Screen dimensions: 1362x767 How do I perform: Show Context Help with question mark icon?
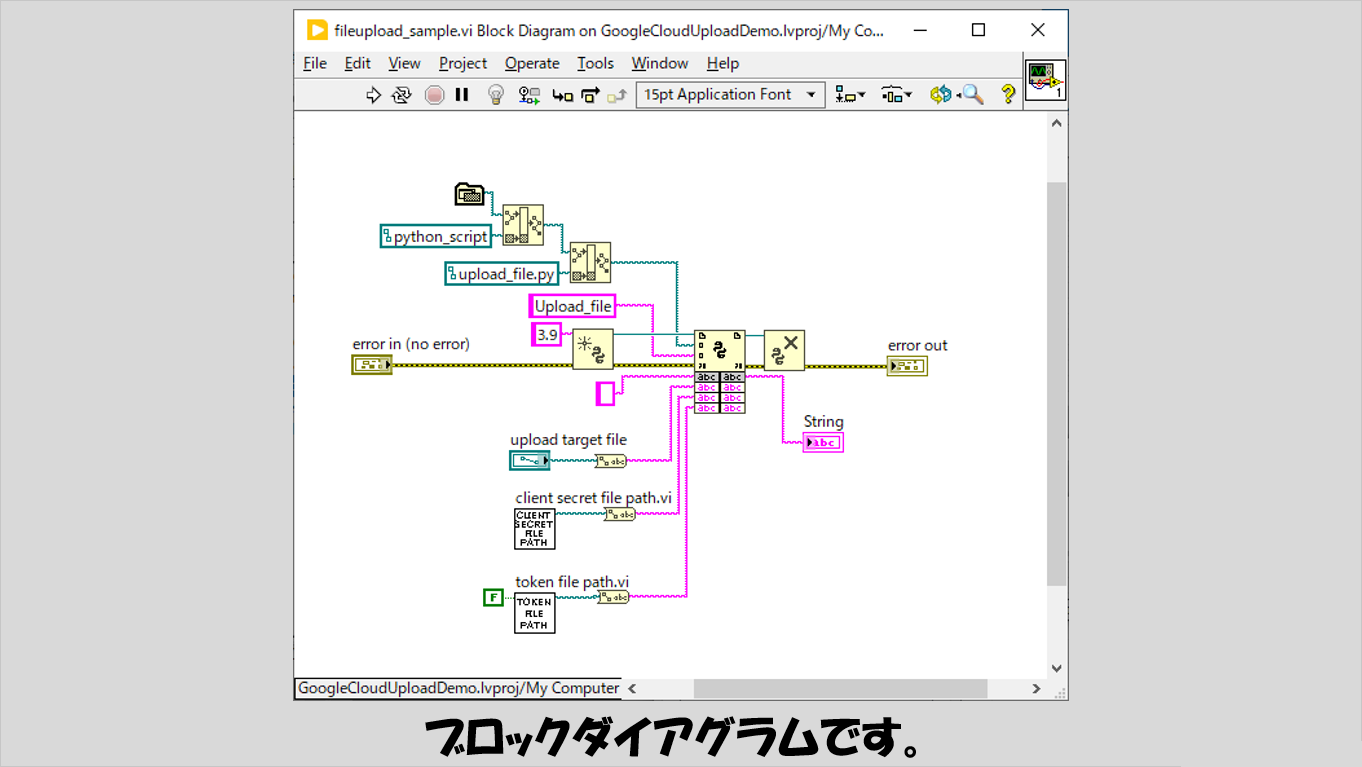pos(1008,94)
